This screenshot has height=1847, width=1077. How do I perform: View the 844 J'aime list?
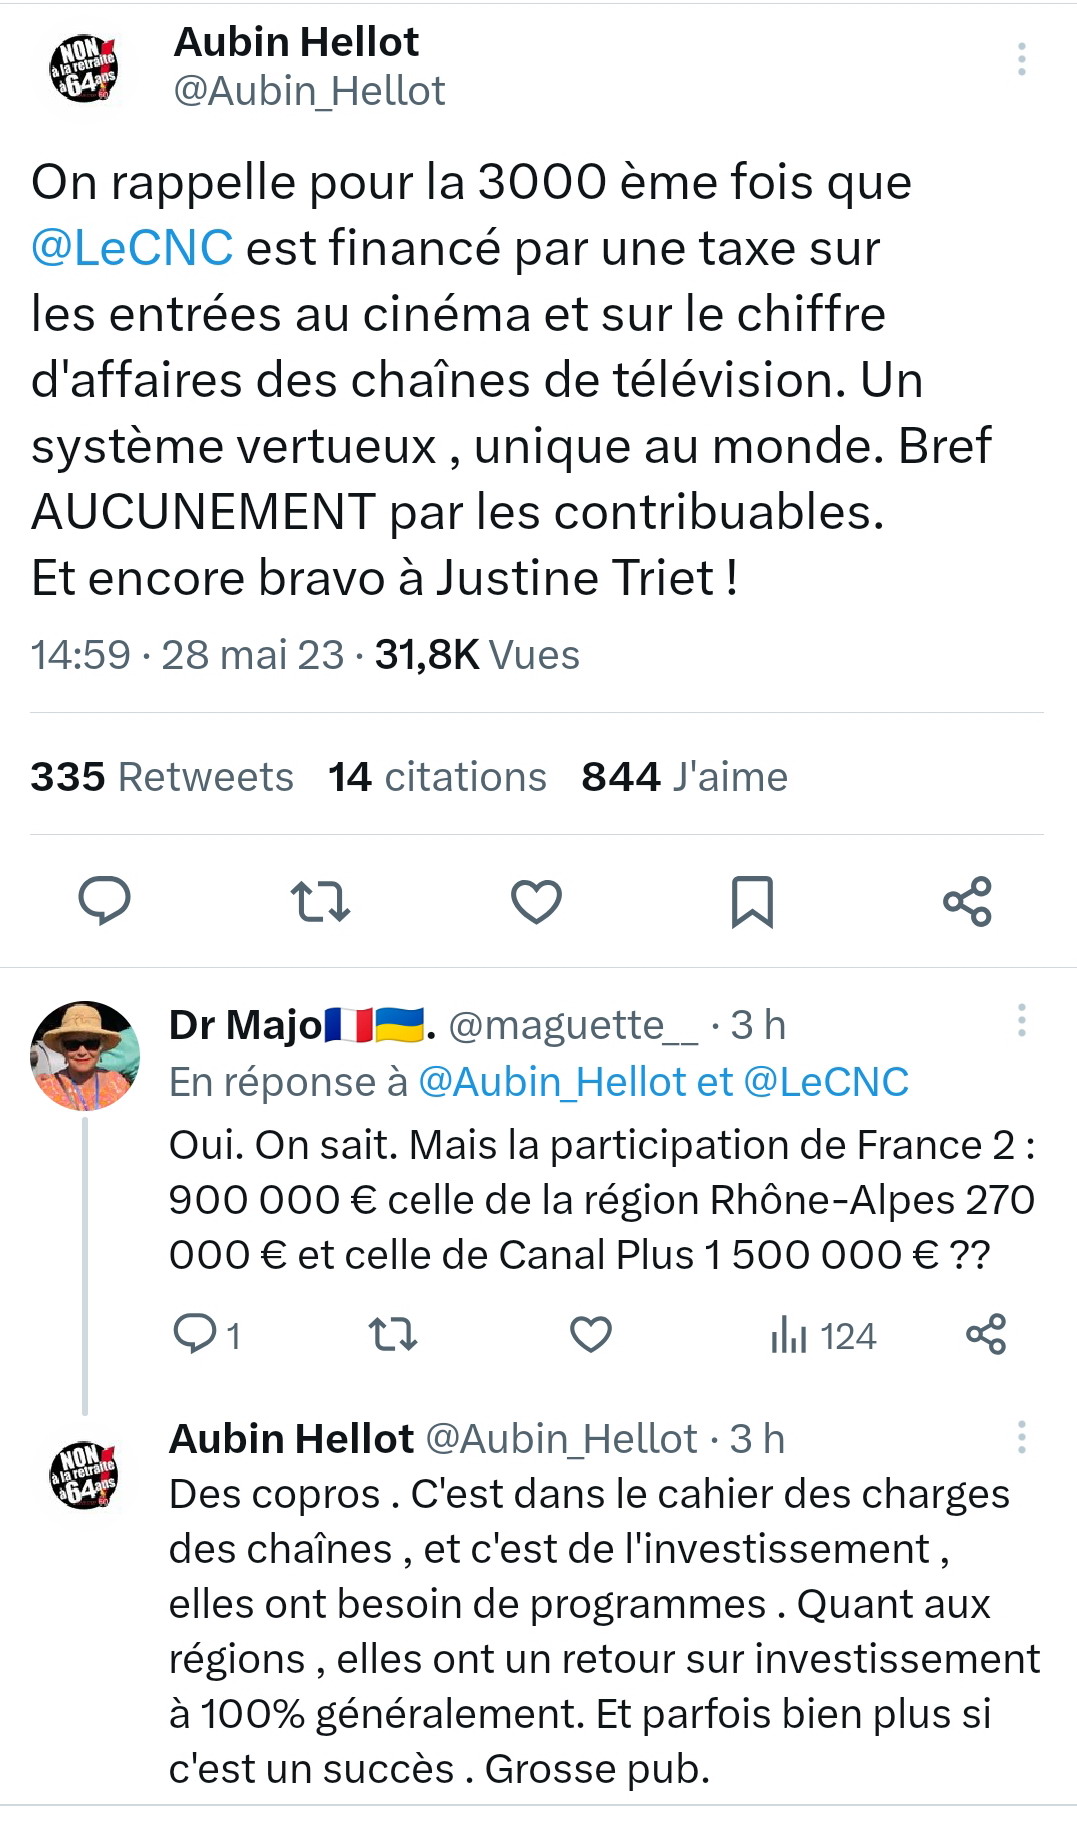(684, 777)
